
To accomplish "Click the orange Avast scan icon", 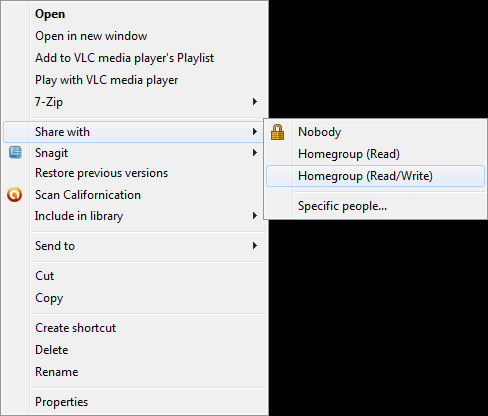I will [x=15, y=195].
